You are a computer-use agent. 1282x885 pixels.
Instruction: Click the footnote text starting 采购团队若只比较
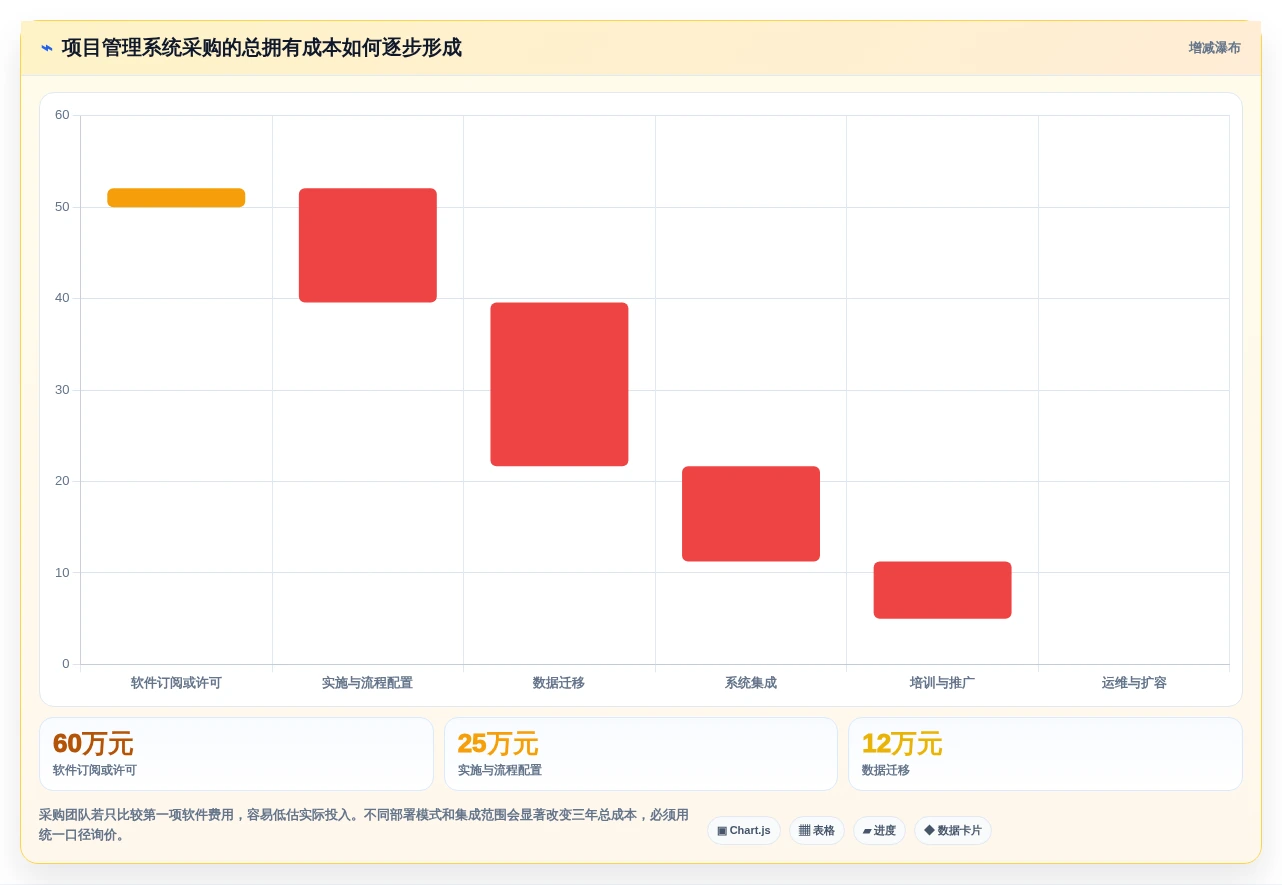(364, 825)
